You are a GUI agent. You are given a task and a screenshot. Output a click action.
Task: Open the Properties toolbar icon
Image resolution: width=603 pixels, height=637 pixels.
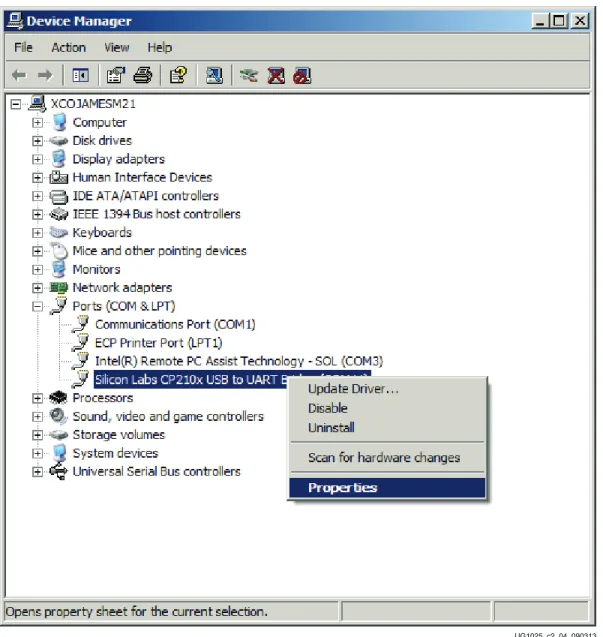116,75
